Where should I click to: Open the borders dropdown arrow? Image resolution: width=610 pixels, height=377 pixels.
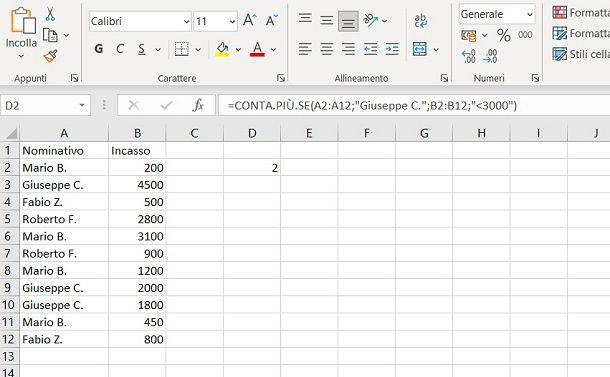[x=198, y=49]
